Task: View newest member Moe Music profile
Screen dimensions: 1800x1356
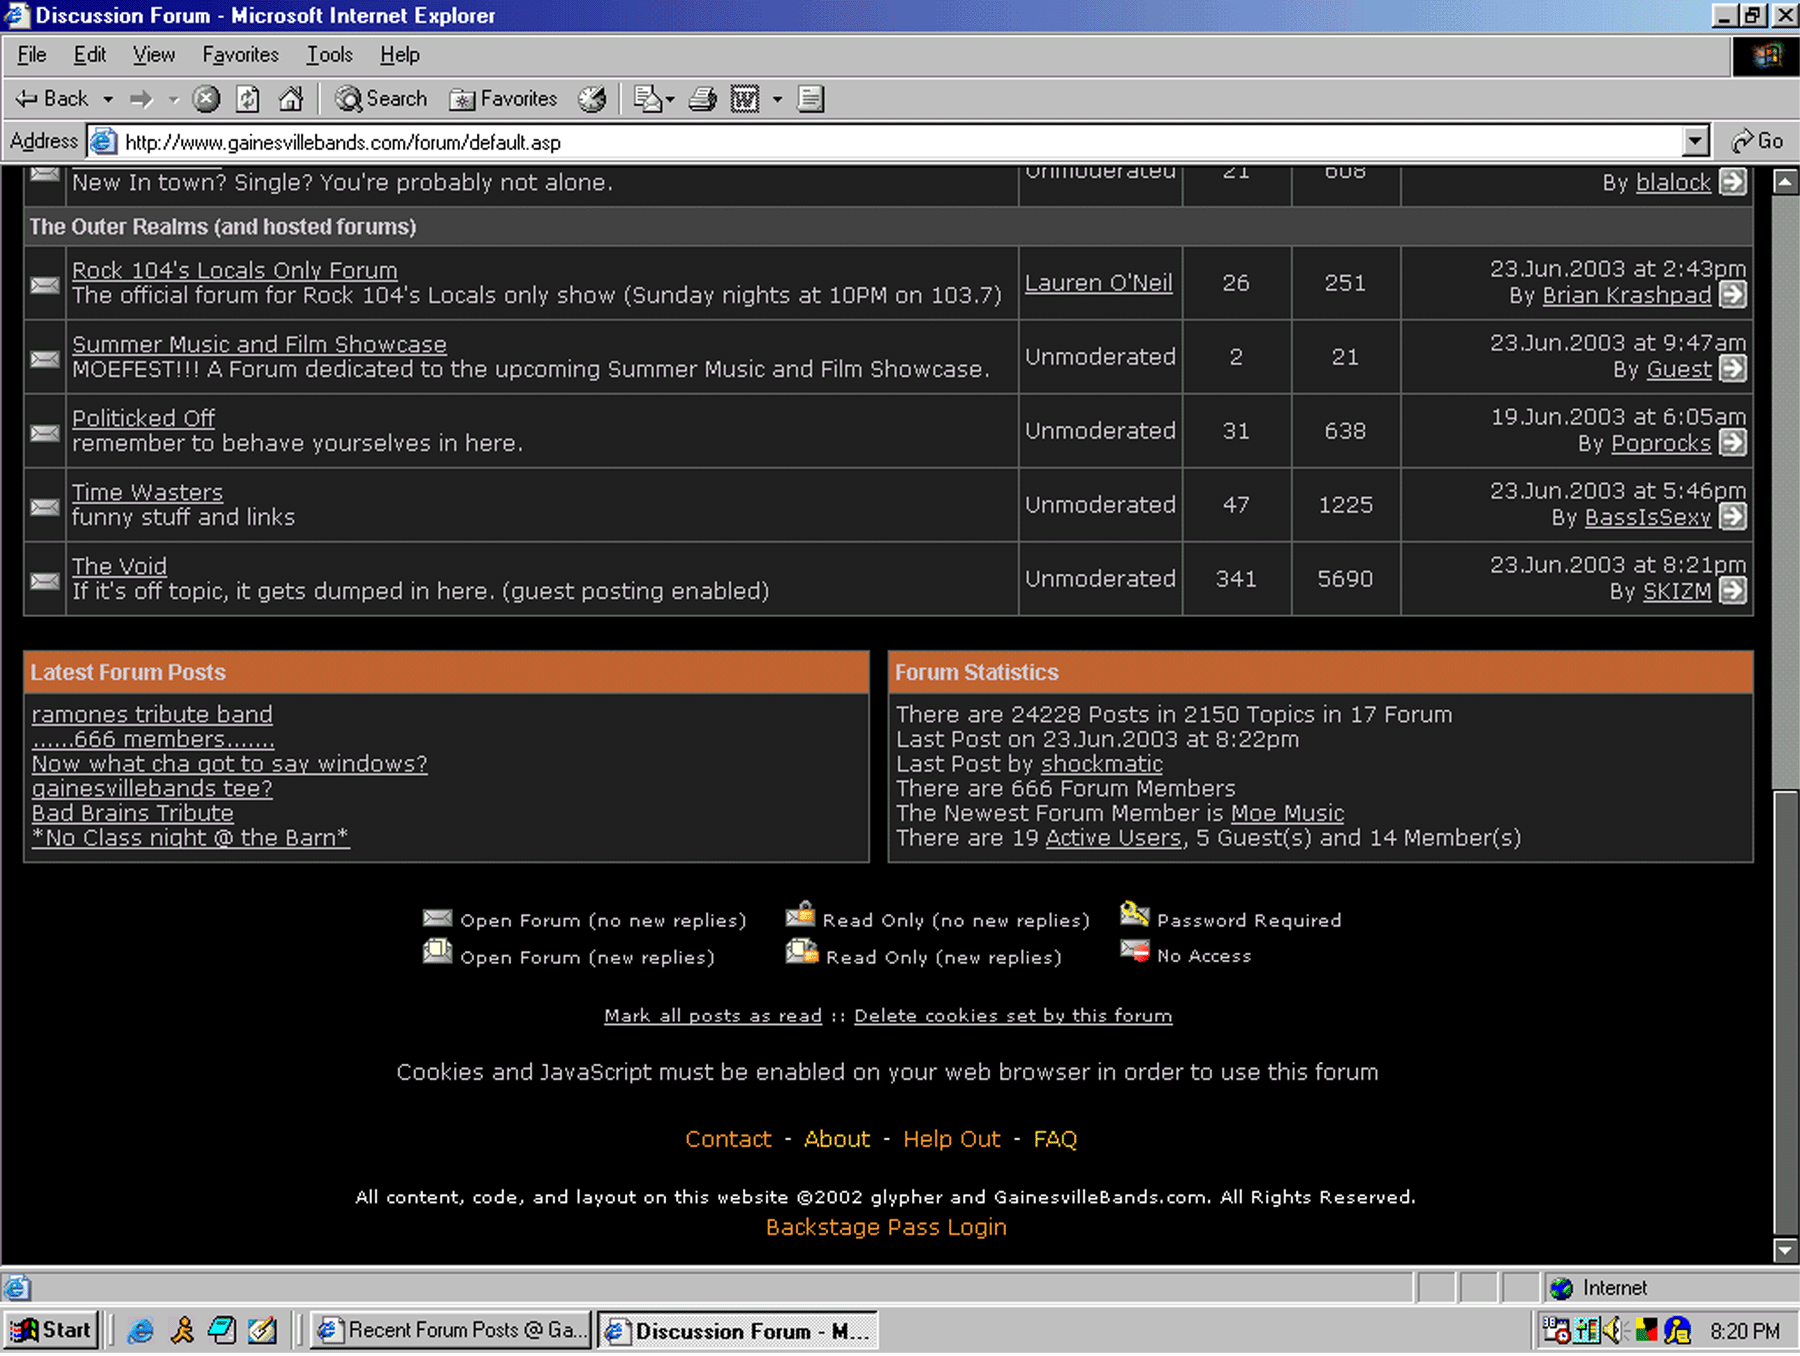Action: (x=1288, y=813)
